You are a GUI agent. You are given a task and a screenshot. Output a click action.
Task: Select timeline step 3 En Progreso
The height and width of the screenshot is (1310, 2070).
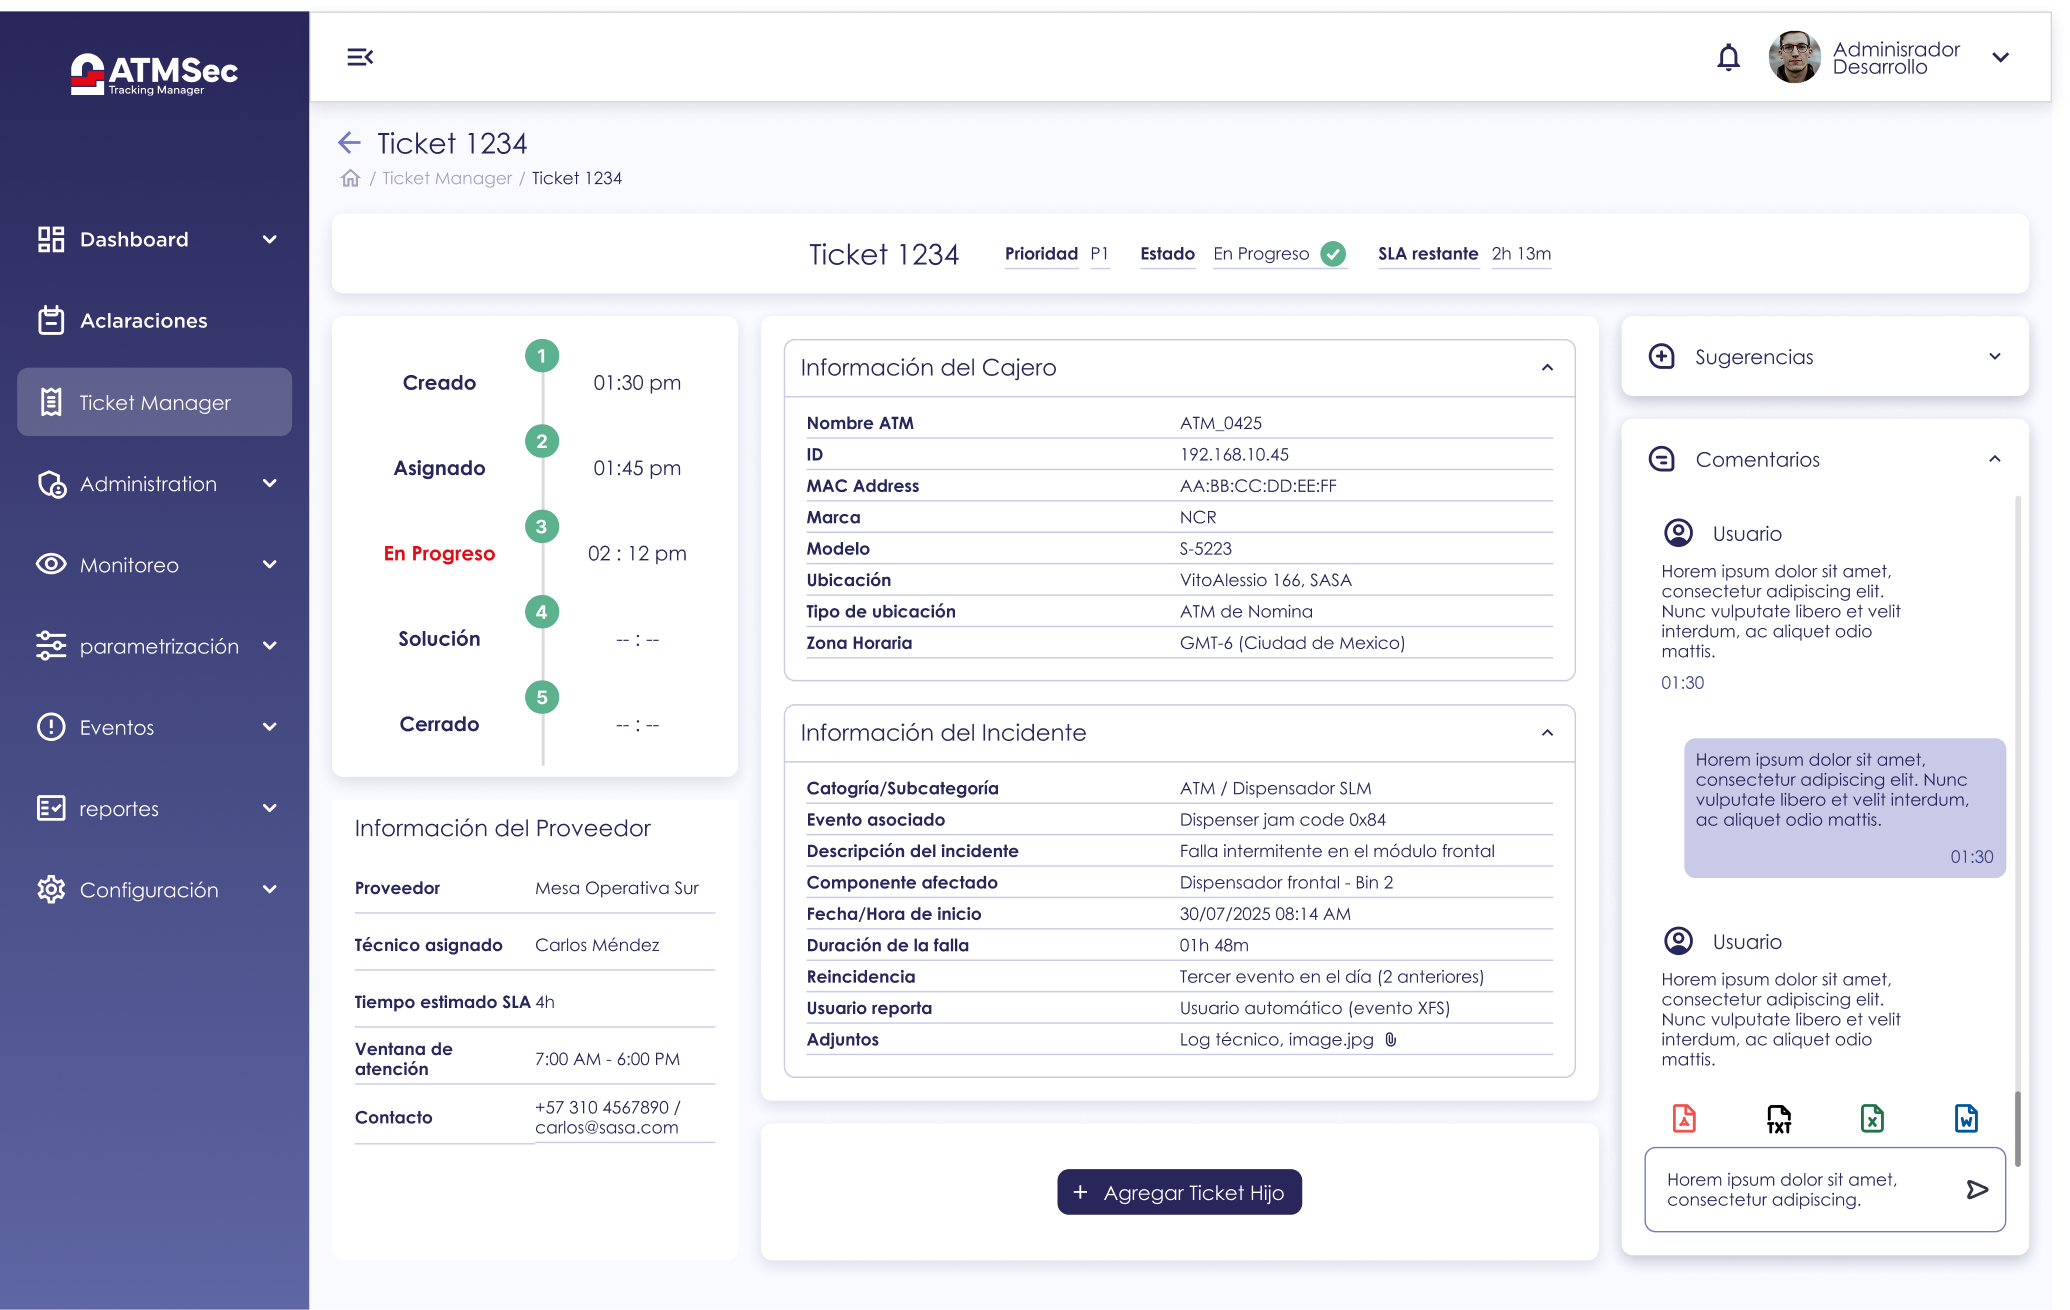(542, 527)
